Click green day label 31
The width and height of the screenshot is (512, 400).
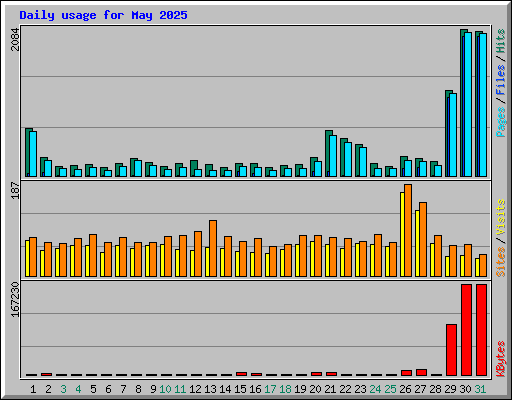pos(480,389)
